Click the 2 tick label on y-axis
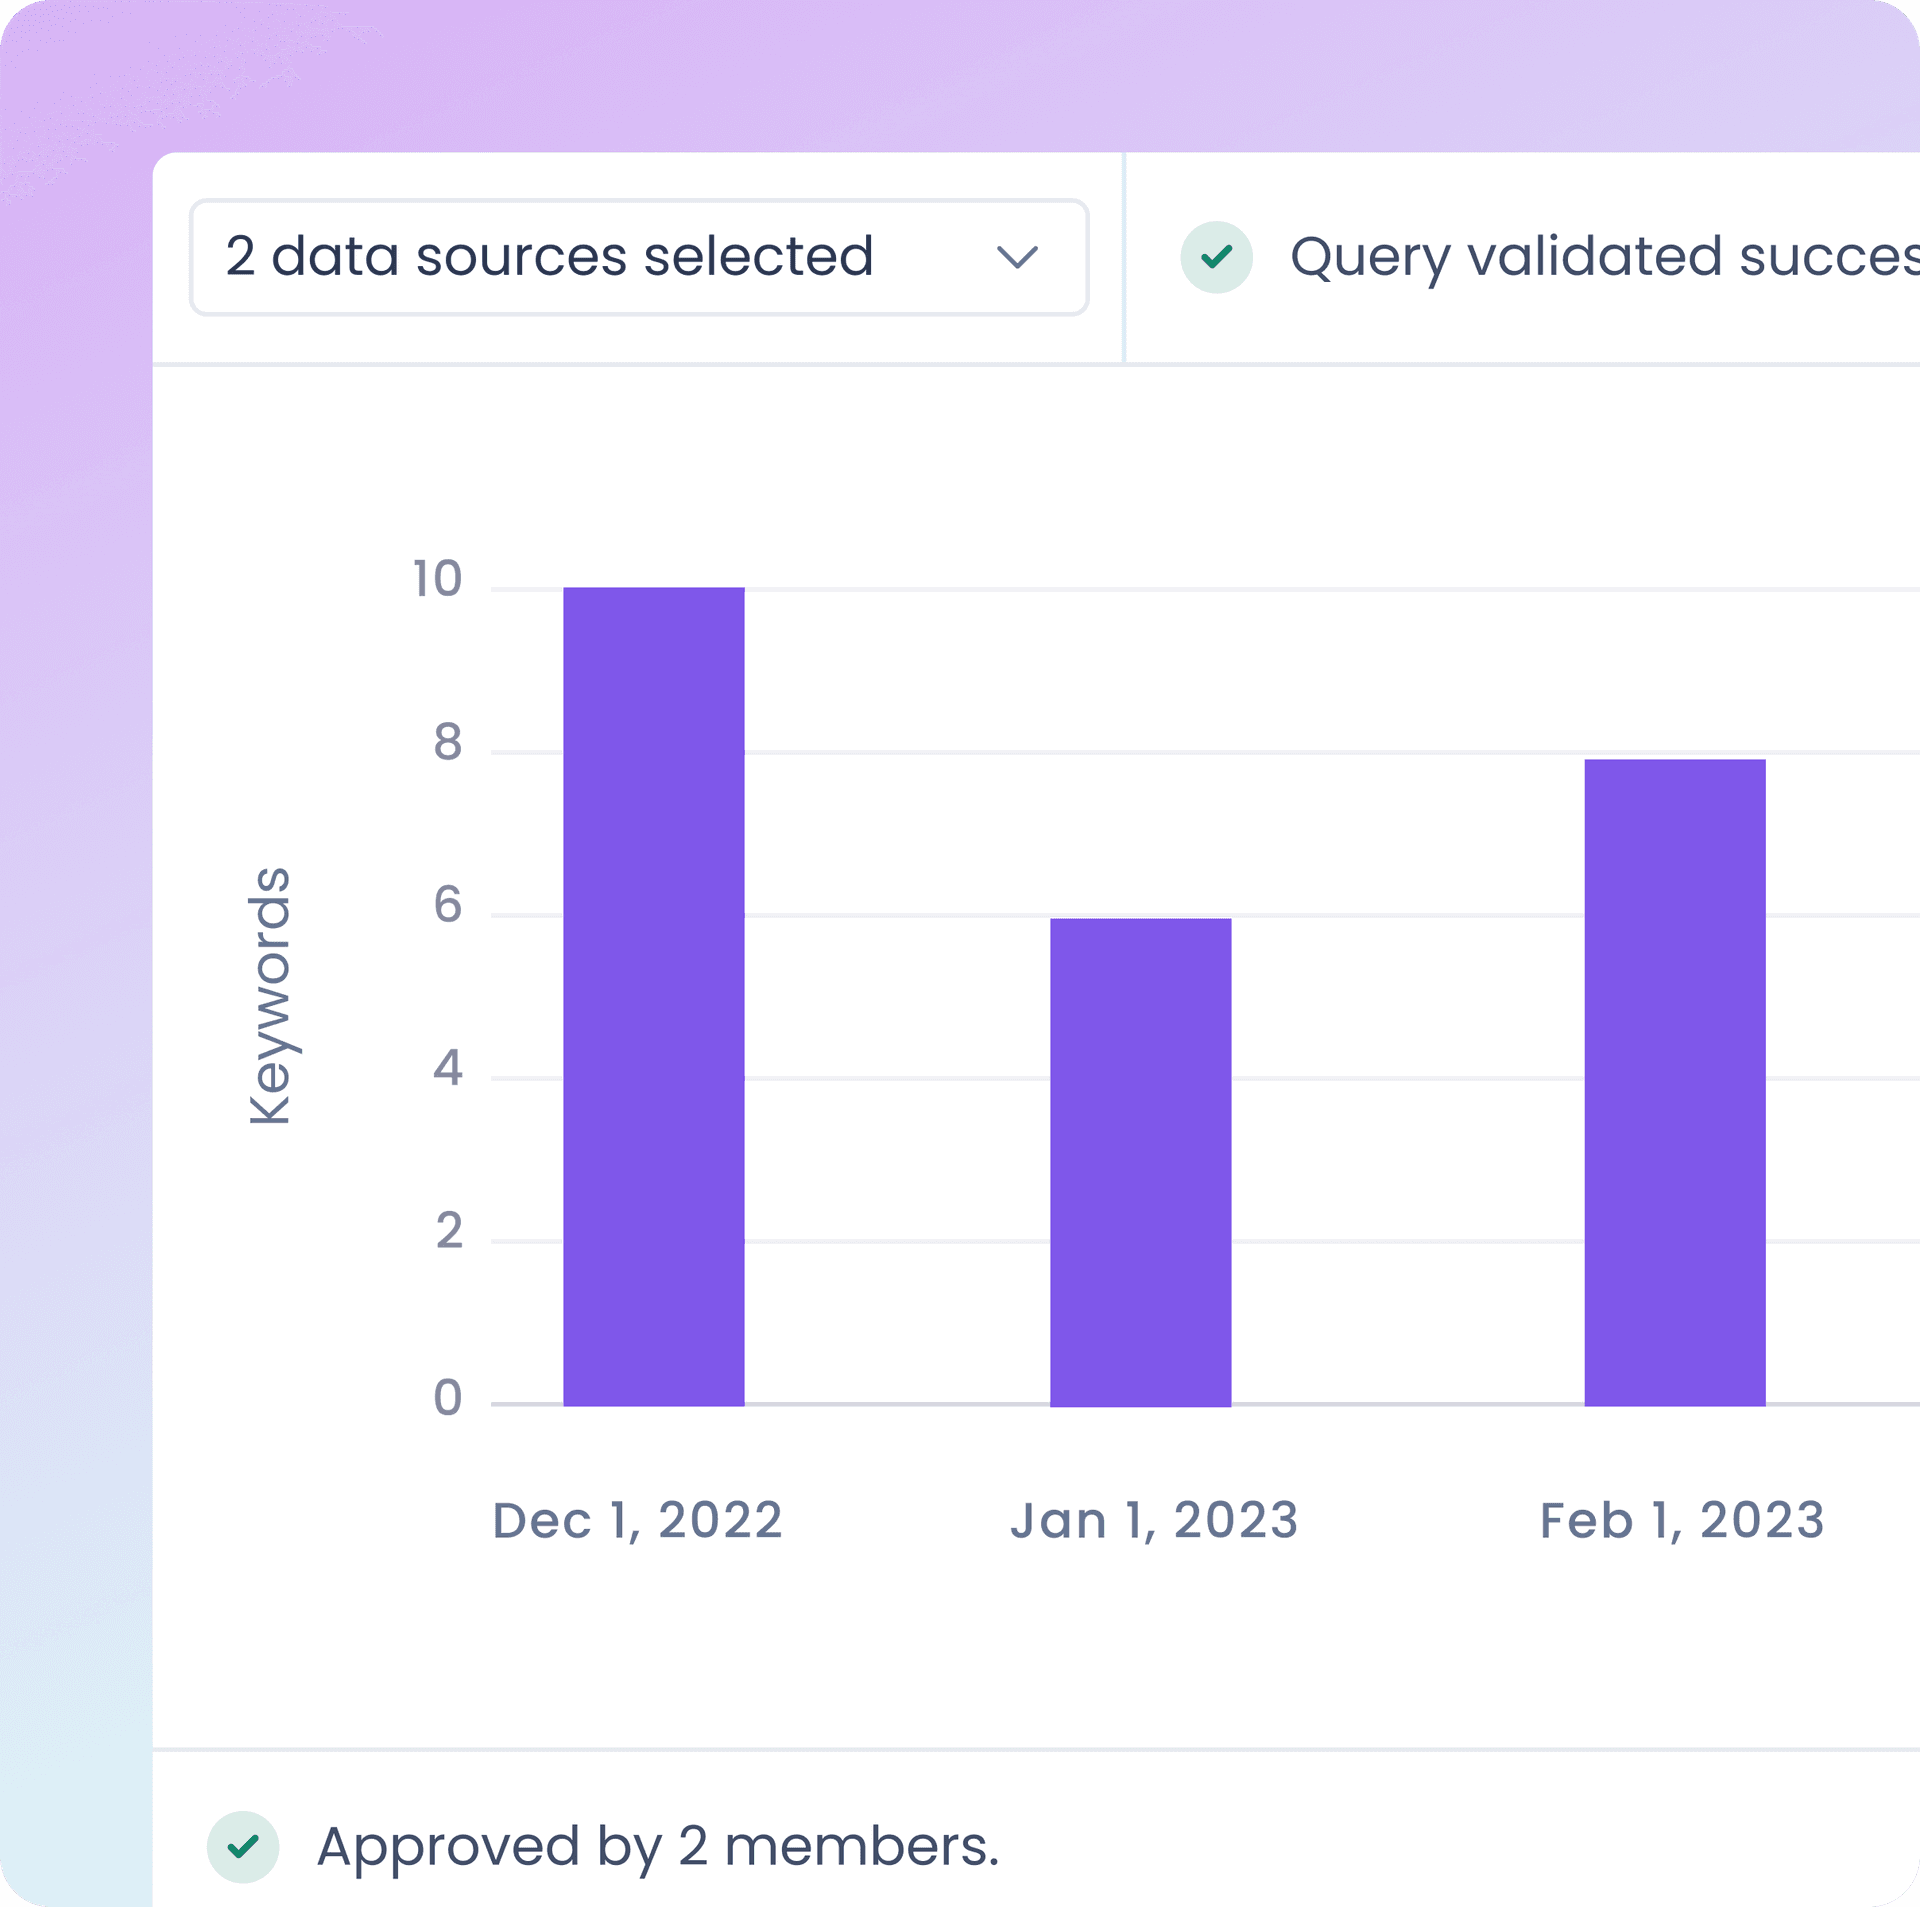Viewport: 1920px width, 1907px height. click(449, 1231)
